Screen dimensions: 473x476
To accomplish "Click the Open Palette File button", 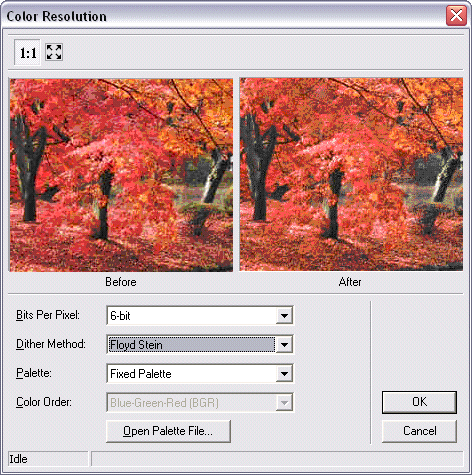I will pos(168,431).
